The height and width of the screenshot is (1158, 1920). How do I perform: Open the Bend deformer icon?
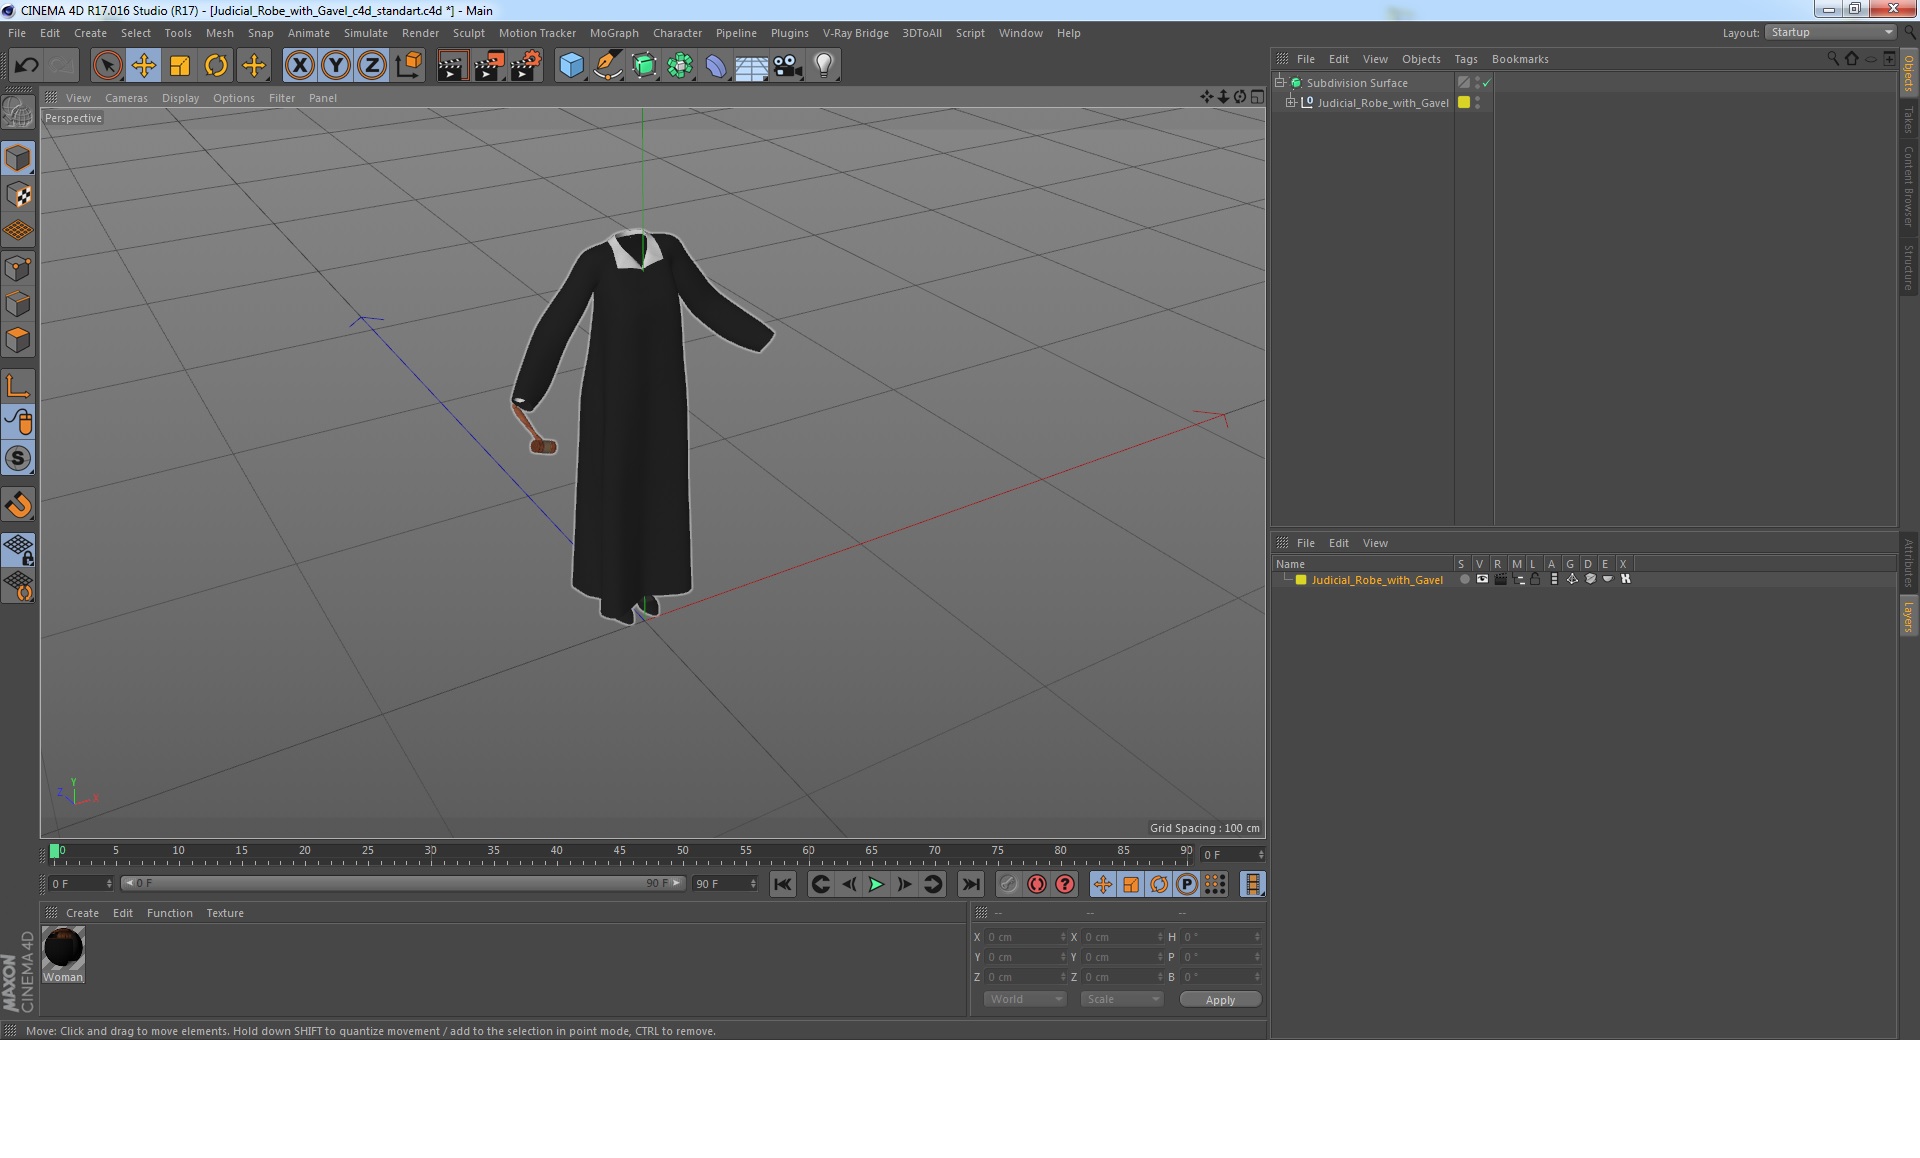[716, 66]
